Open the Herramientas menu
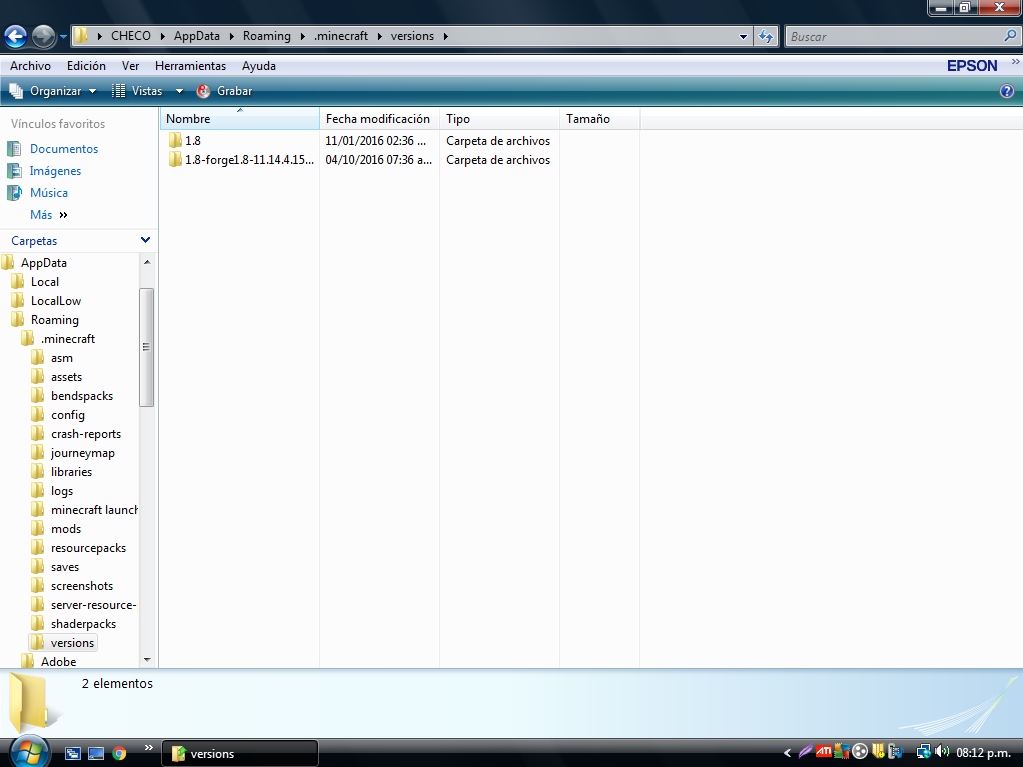1023x767 pixels. pos(191,66)
